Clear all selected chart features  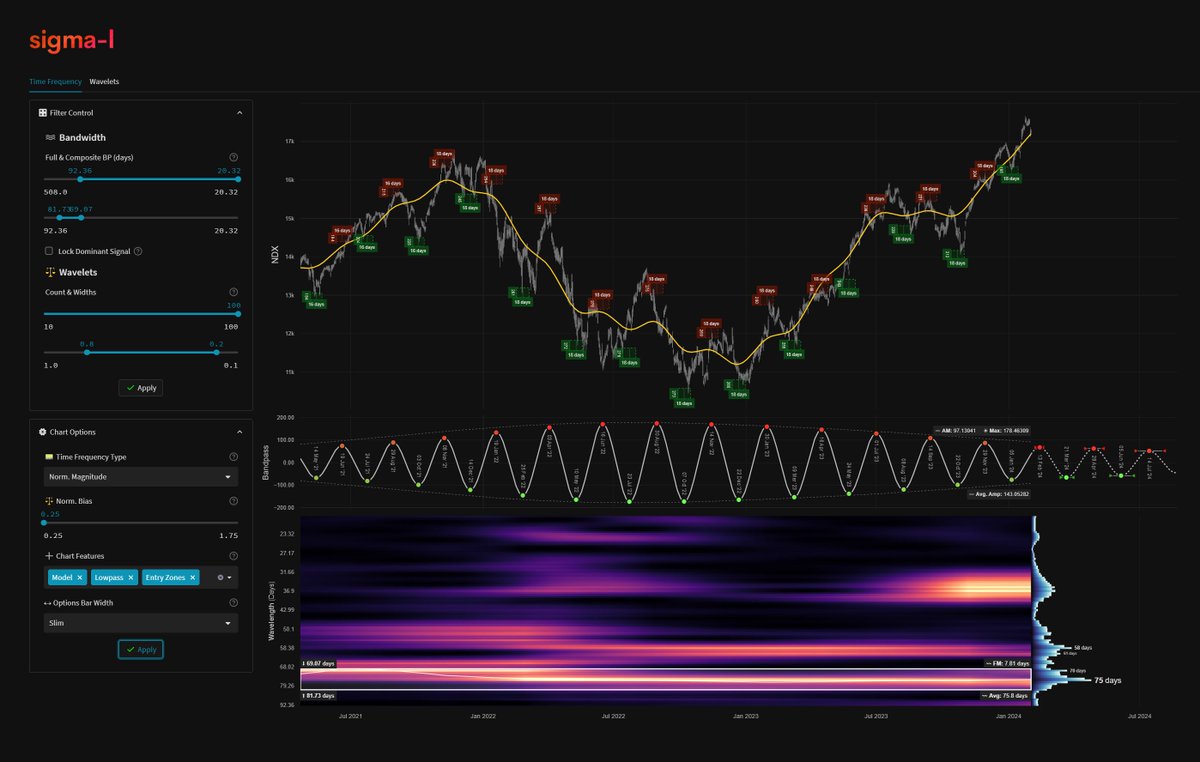(x=220, y=578)
